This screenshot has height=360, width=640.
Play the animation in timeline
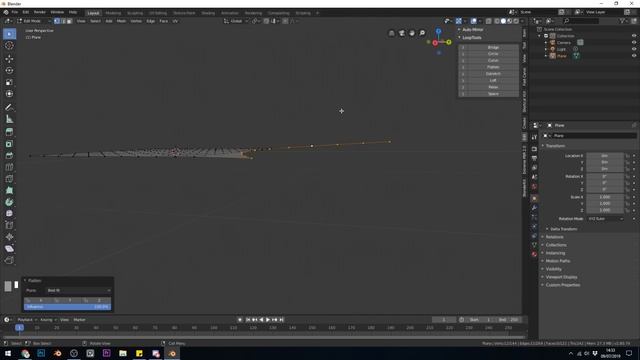268,320
